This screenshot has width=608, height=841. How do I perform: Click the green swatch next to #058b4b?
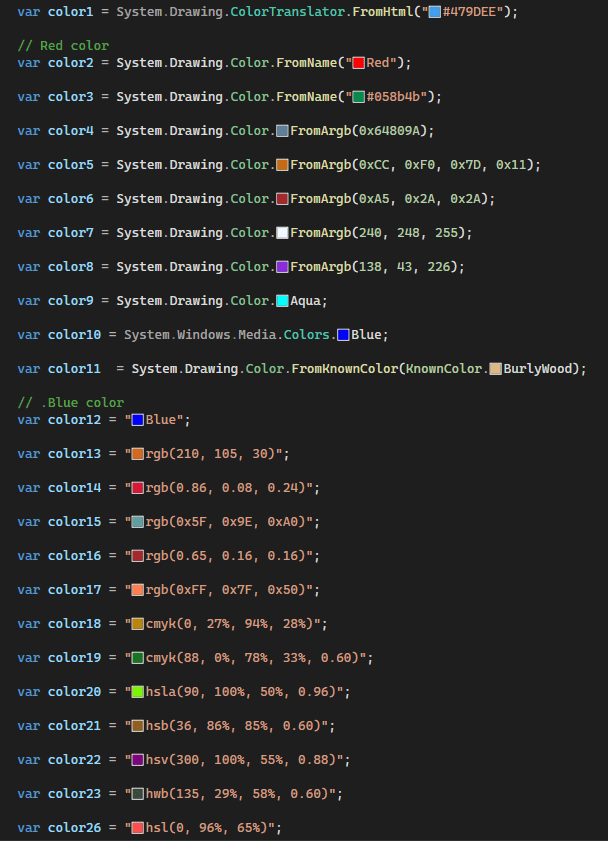click(x=358, y=97)
